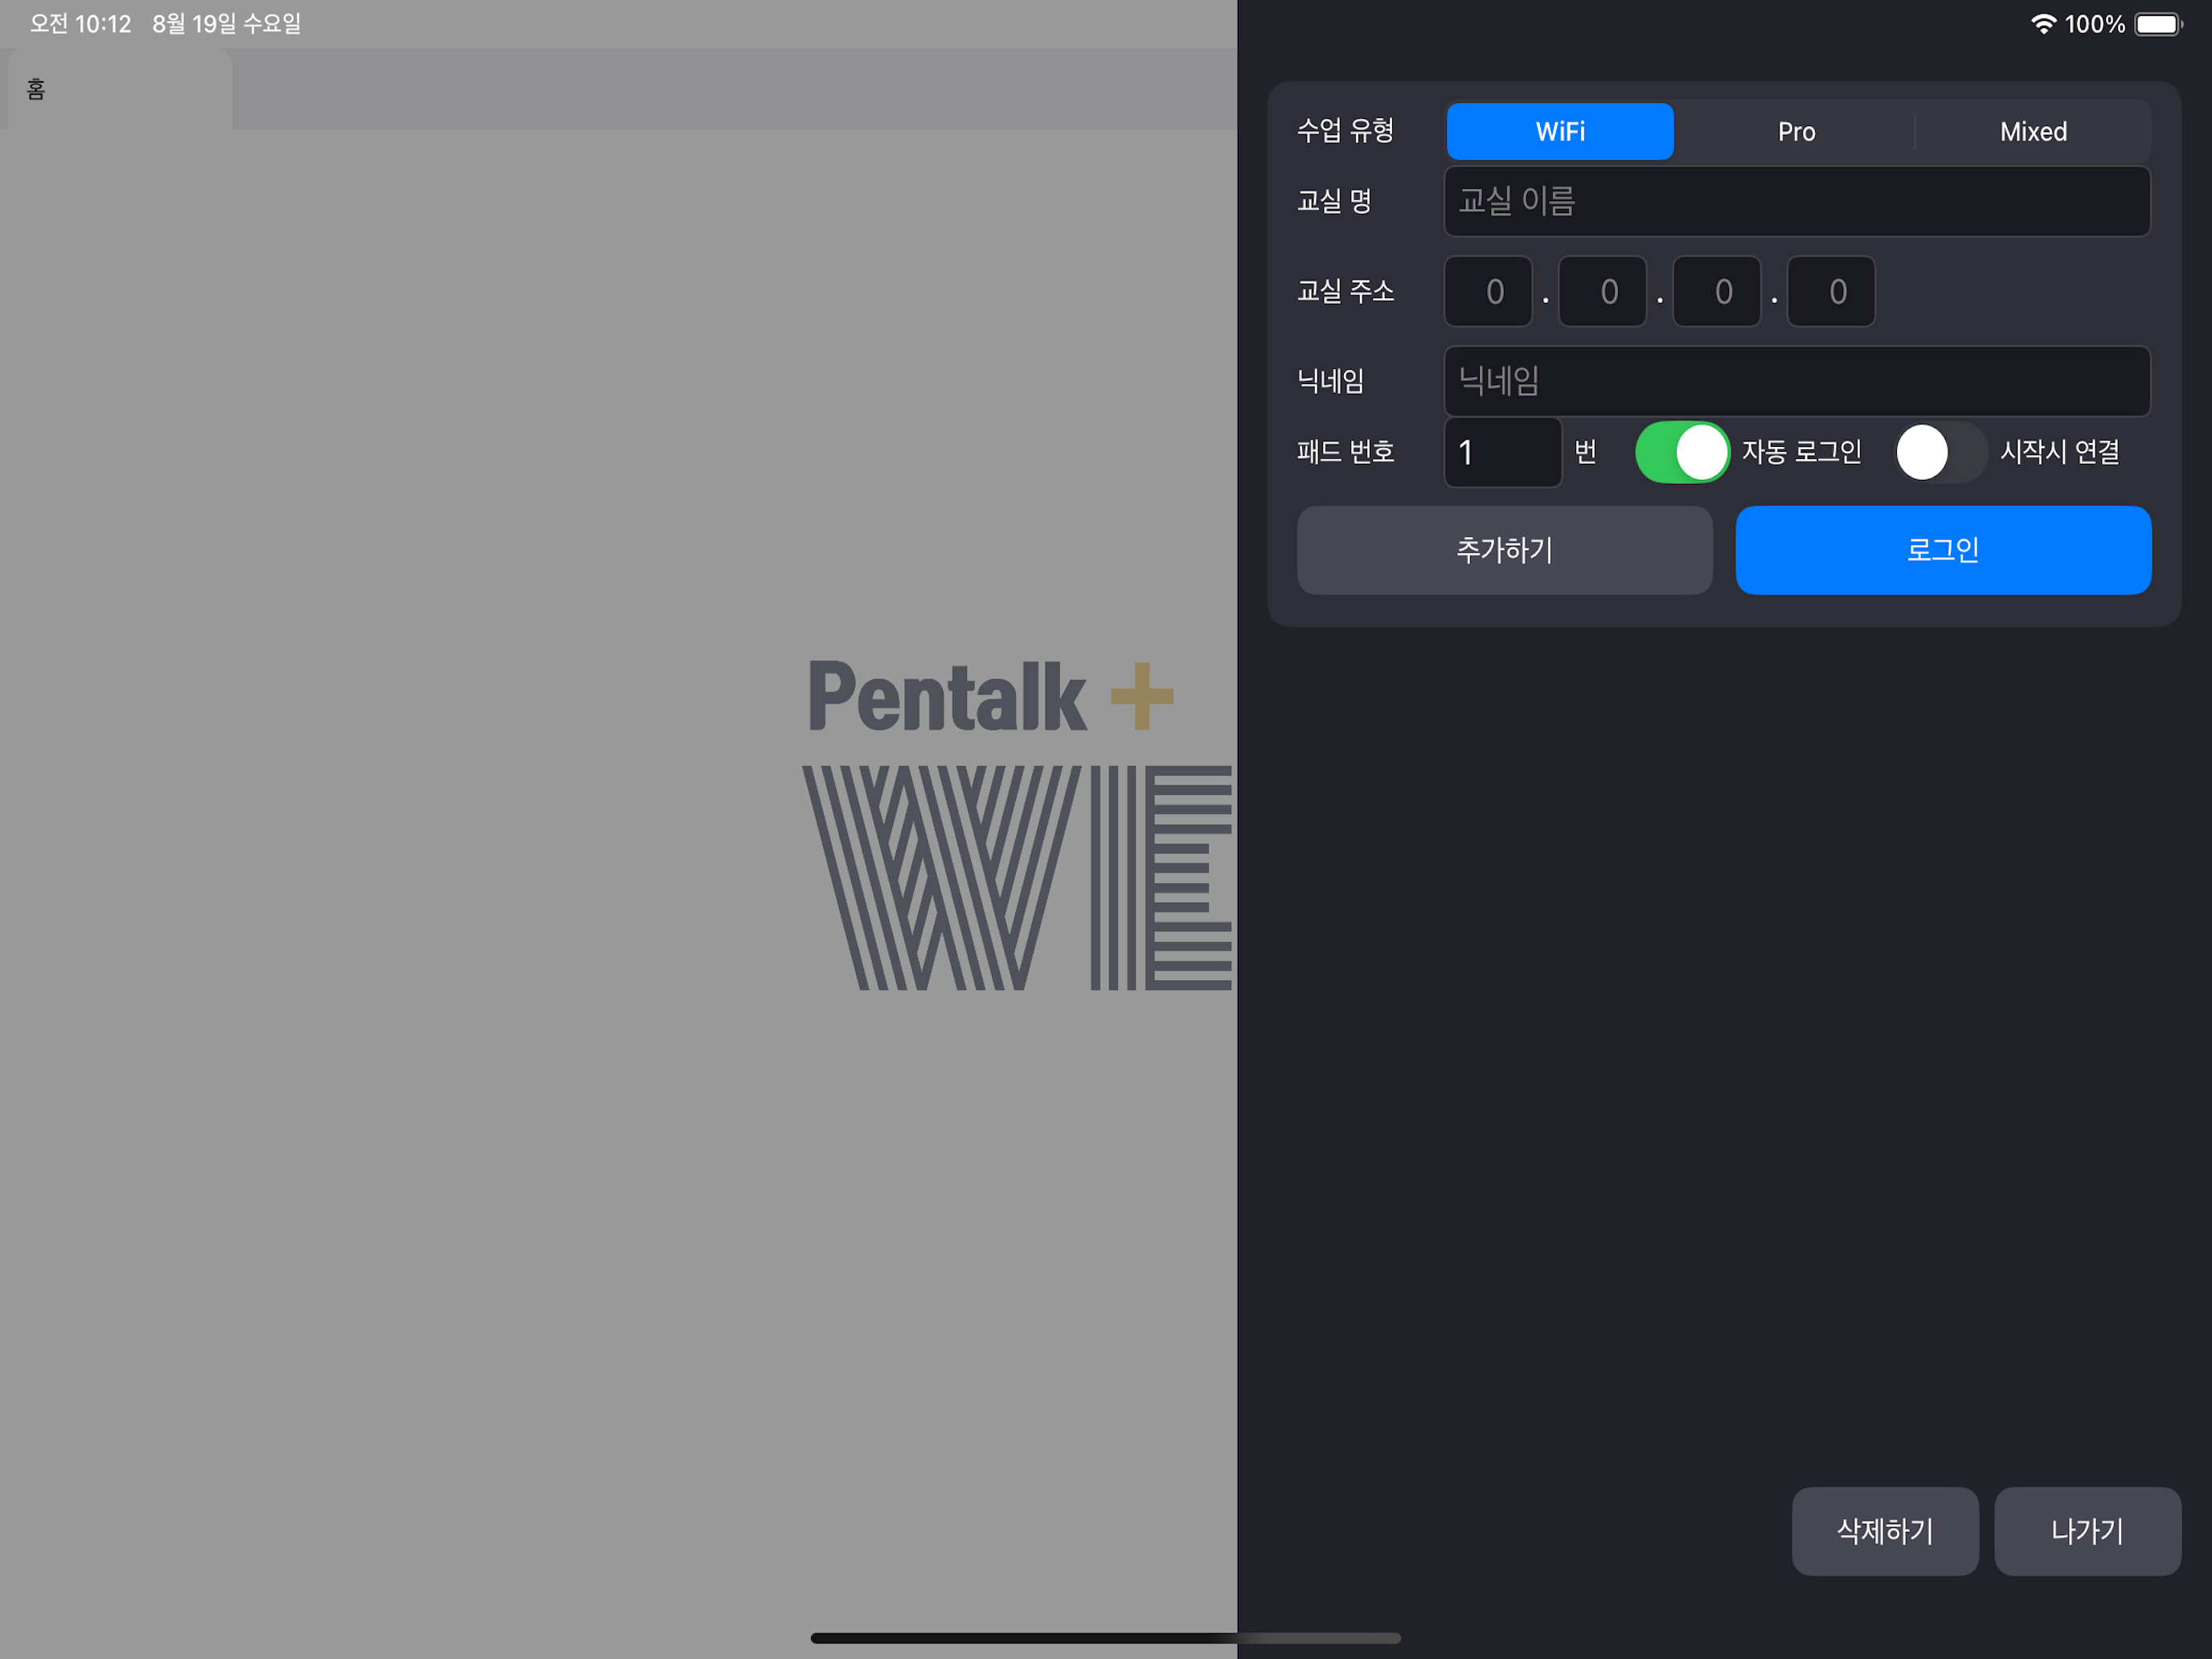The height and width of the screenshot is (1659, 2212).
Task: Tap the 오전 10:12 clock
Action: (80, 24)
